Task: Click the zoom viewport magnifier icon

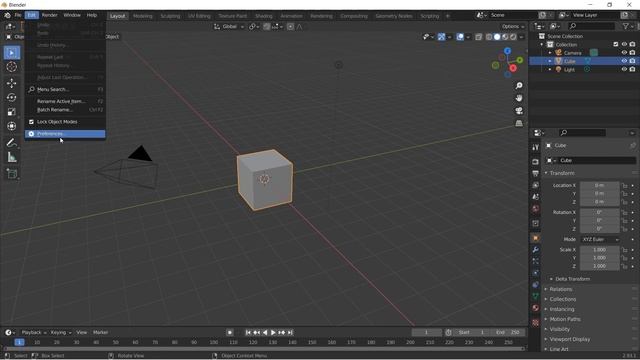Action: 519,86
